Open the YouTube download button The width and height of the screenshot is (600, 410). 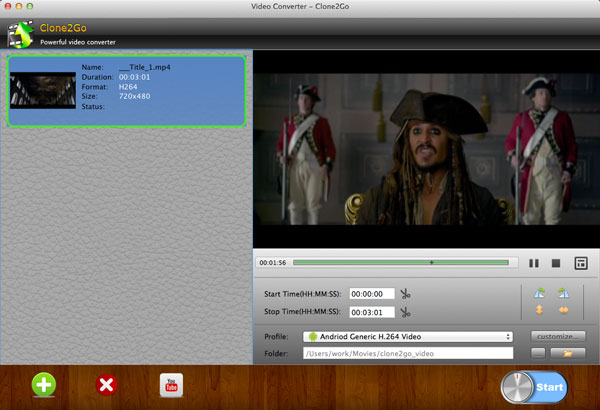tap(171, 385)
